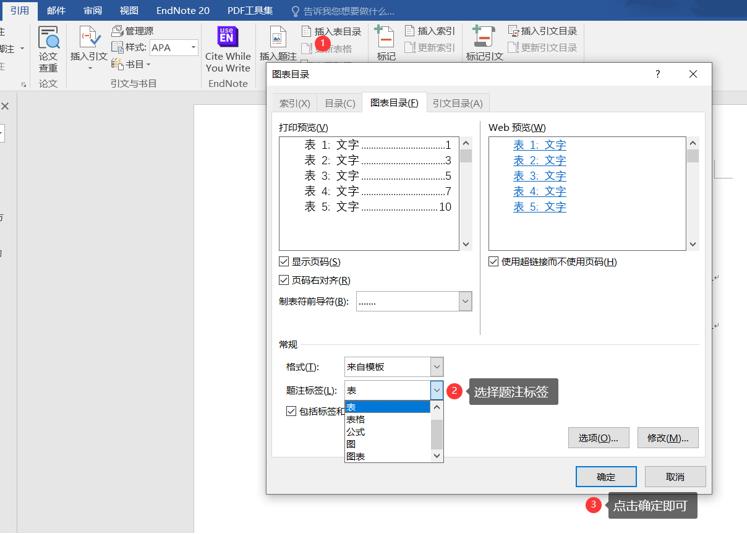Screen dimensions: 747x534
Task: Click 插入表目录 in ribbon
Action: pyautogui.click(x=332, y=31)
